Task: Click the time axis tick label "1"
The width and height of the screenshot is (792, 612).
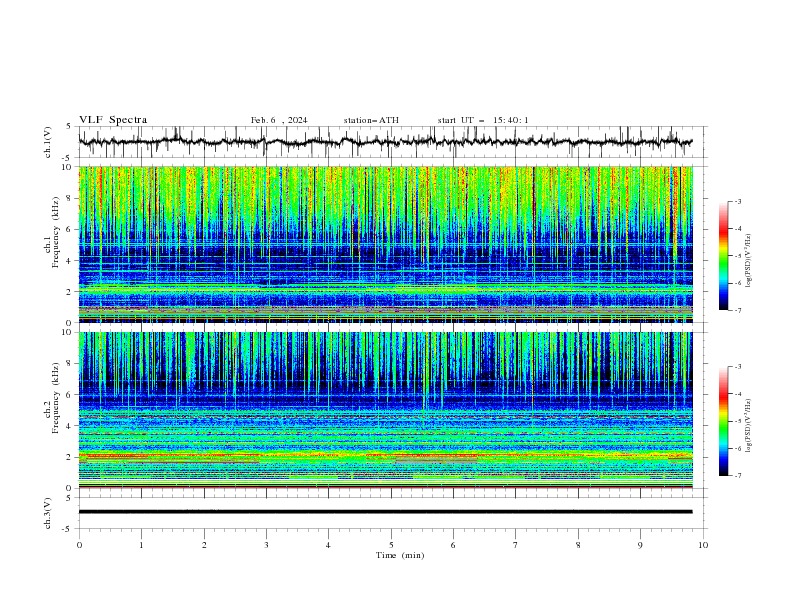Action: (141, 545)
